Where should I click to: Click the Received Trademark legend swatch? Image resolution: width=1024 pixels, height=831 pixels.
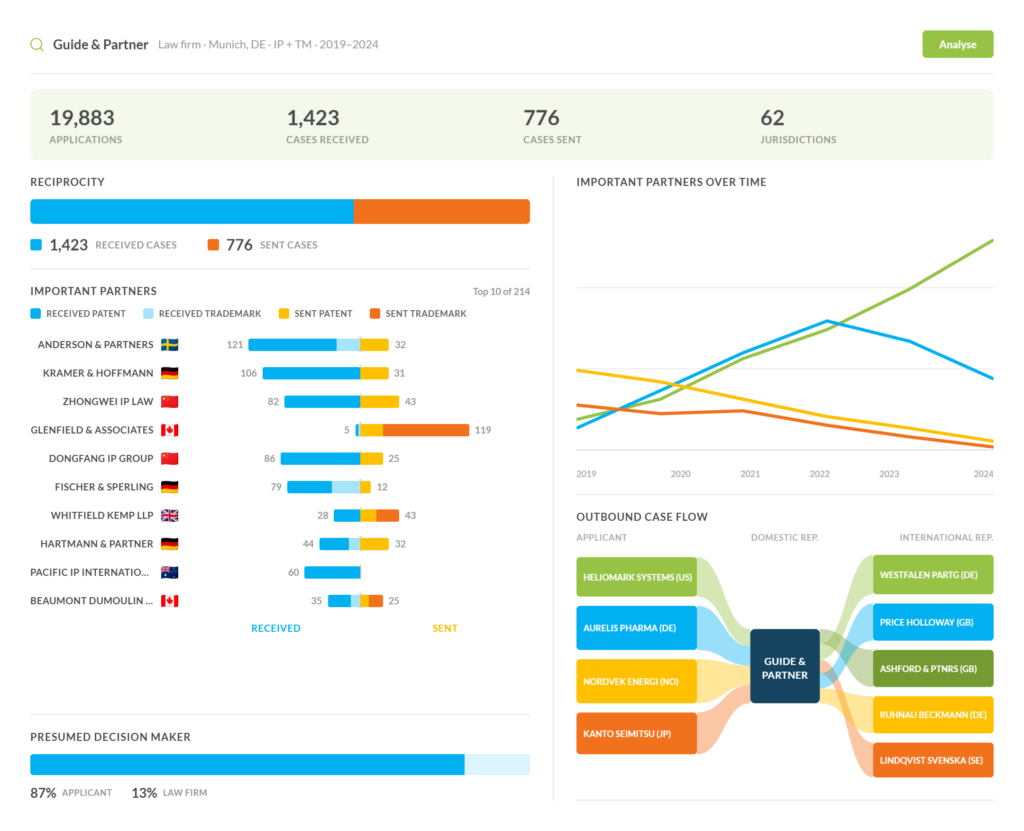coord(148,314)
